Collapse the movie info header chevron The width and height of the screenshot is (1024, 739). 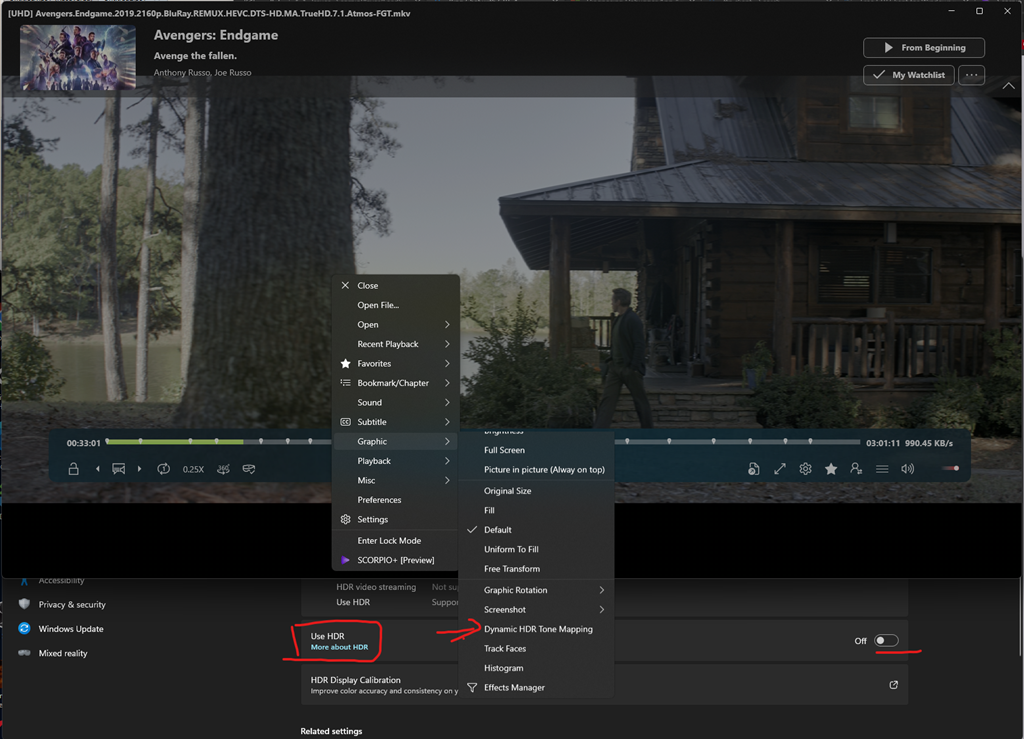pyautogui.click(x=1008, y=87)
